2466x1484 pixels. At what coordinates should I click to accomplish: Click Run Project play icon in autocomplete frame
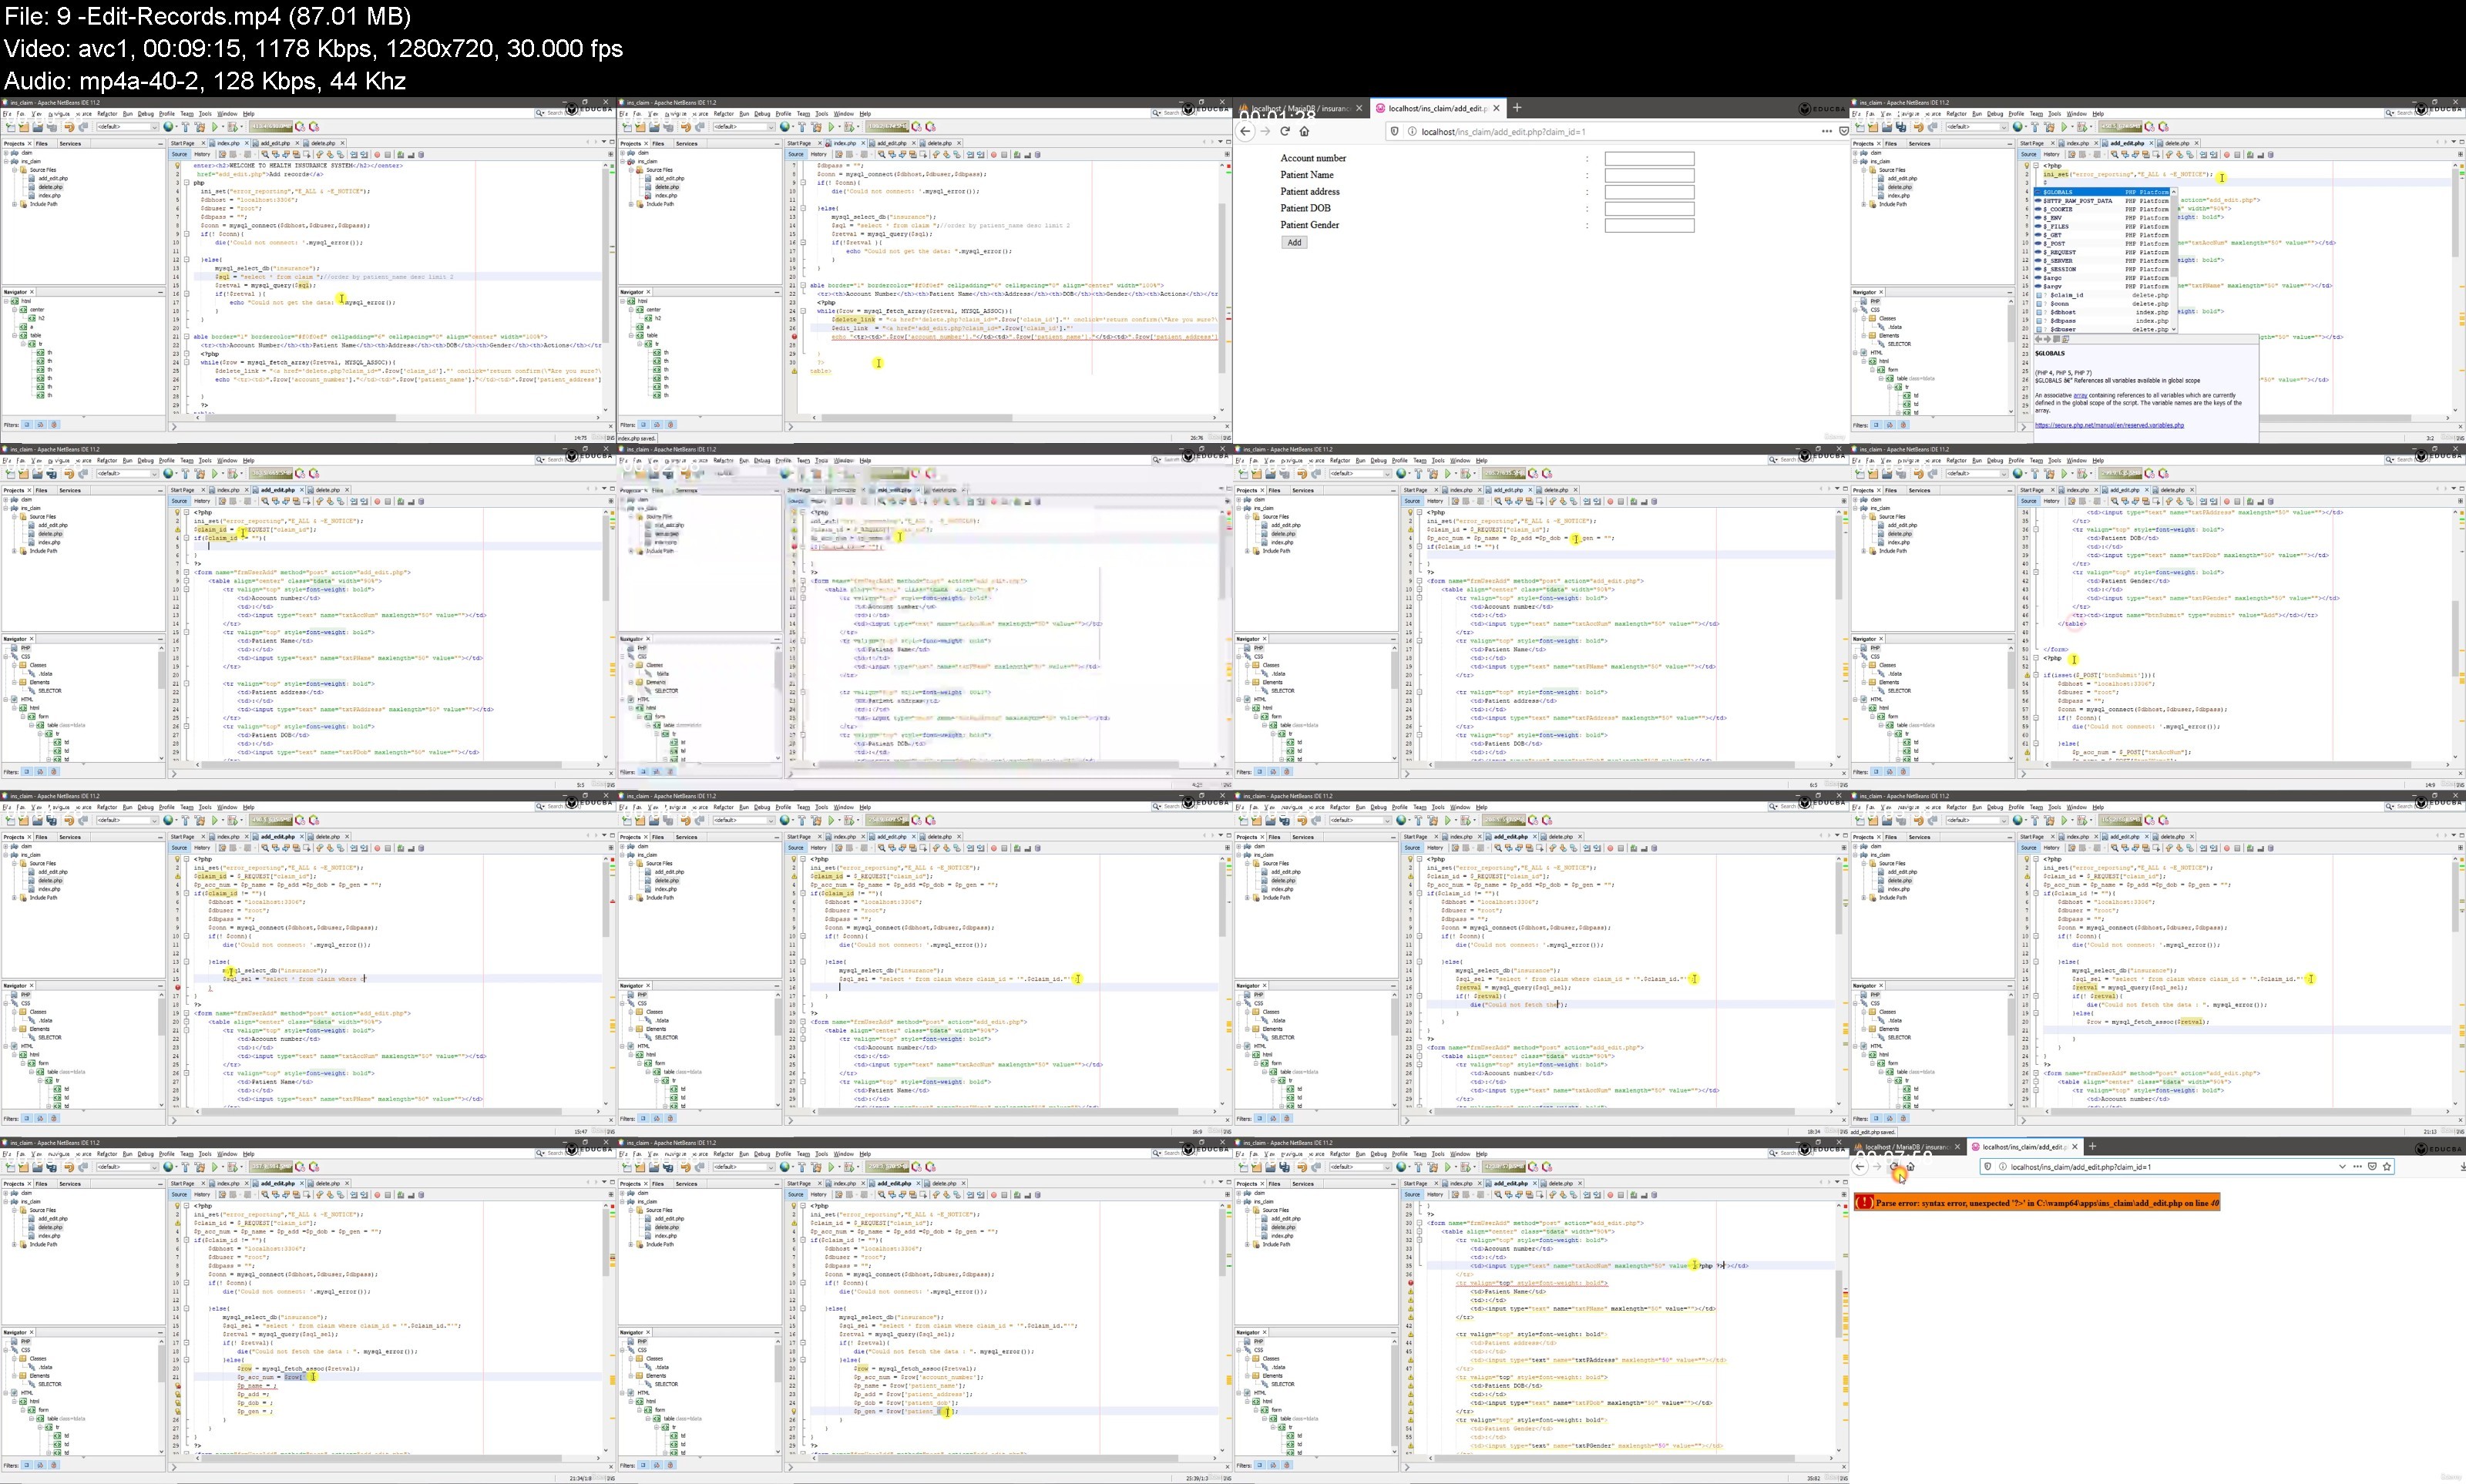tap(2064, 127)
